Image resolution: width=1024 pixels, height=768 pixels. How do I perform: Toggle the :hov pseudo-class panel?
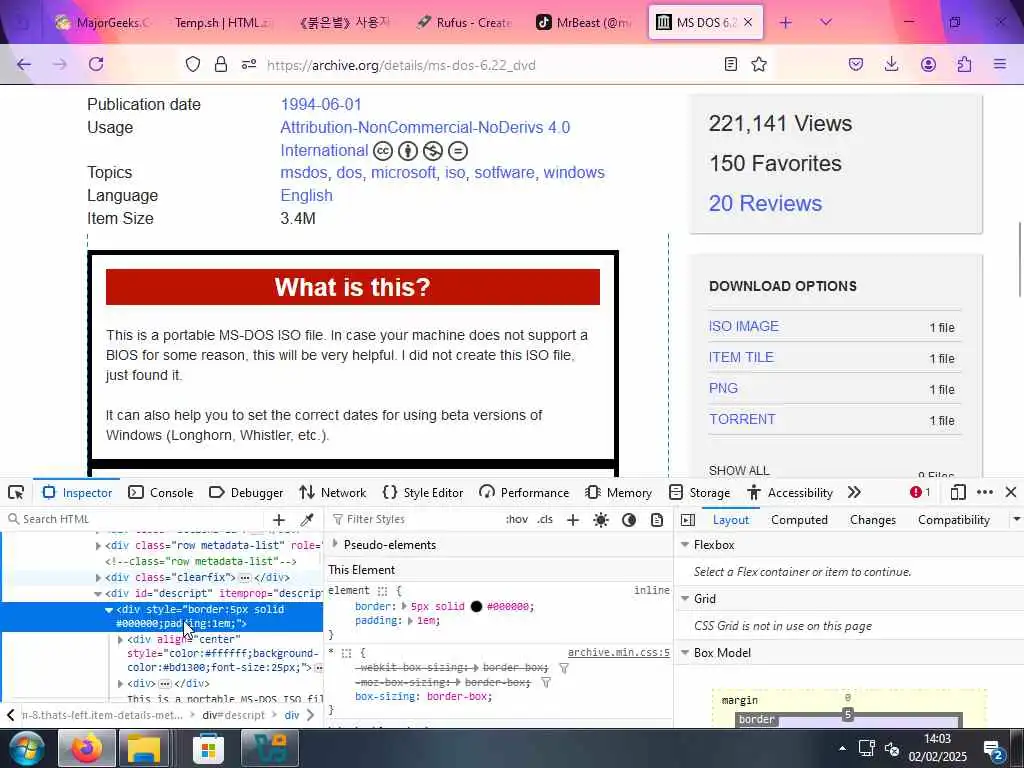coord(517,520)
